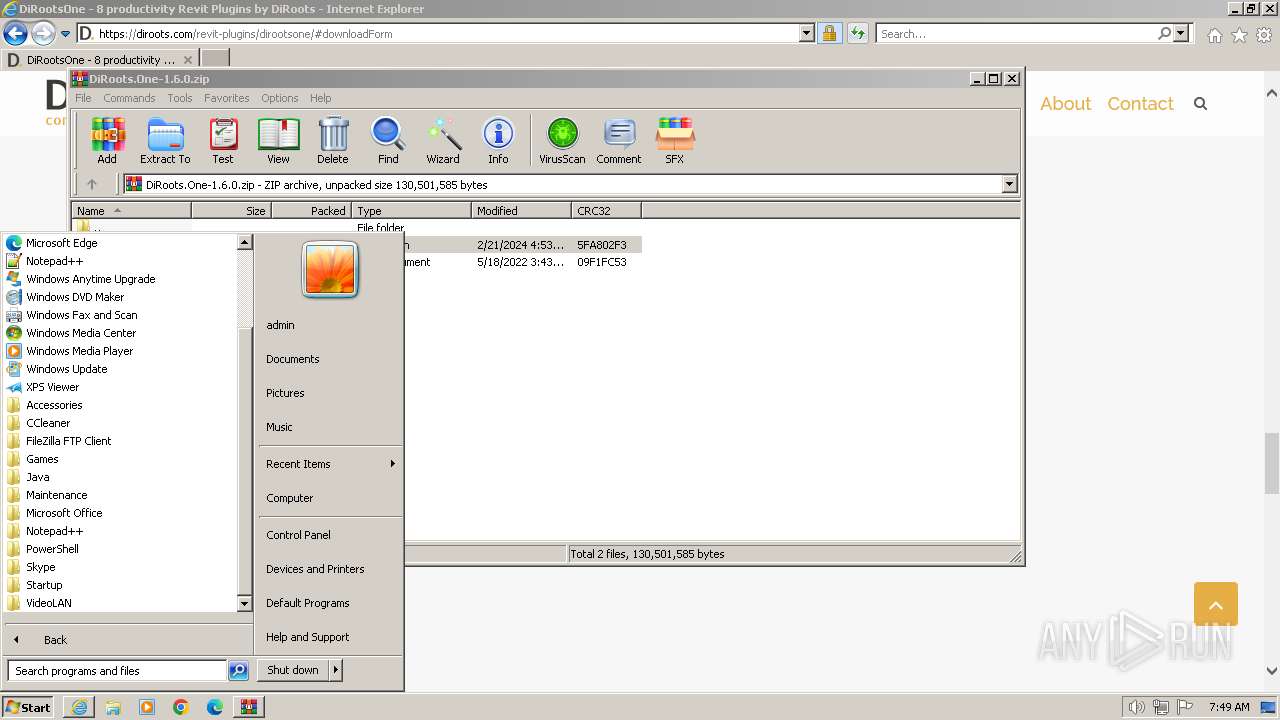Viewport: 1280px width, 720px height.
Task: Open Internet Explorer tools gear
Action: (1264, 35)
